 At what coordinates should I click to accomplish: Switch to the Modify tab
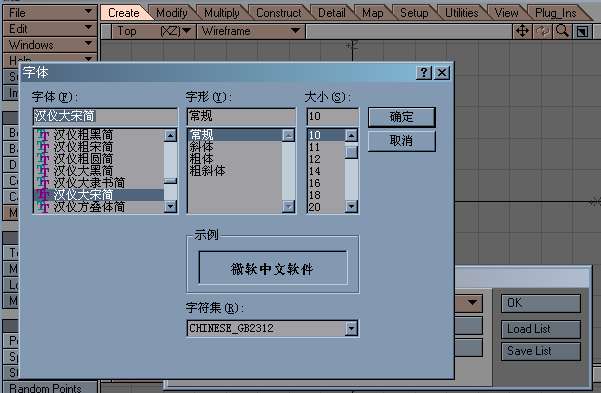pyautogui.click(x=172, y=13)
